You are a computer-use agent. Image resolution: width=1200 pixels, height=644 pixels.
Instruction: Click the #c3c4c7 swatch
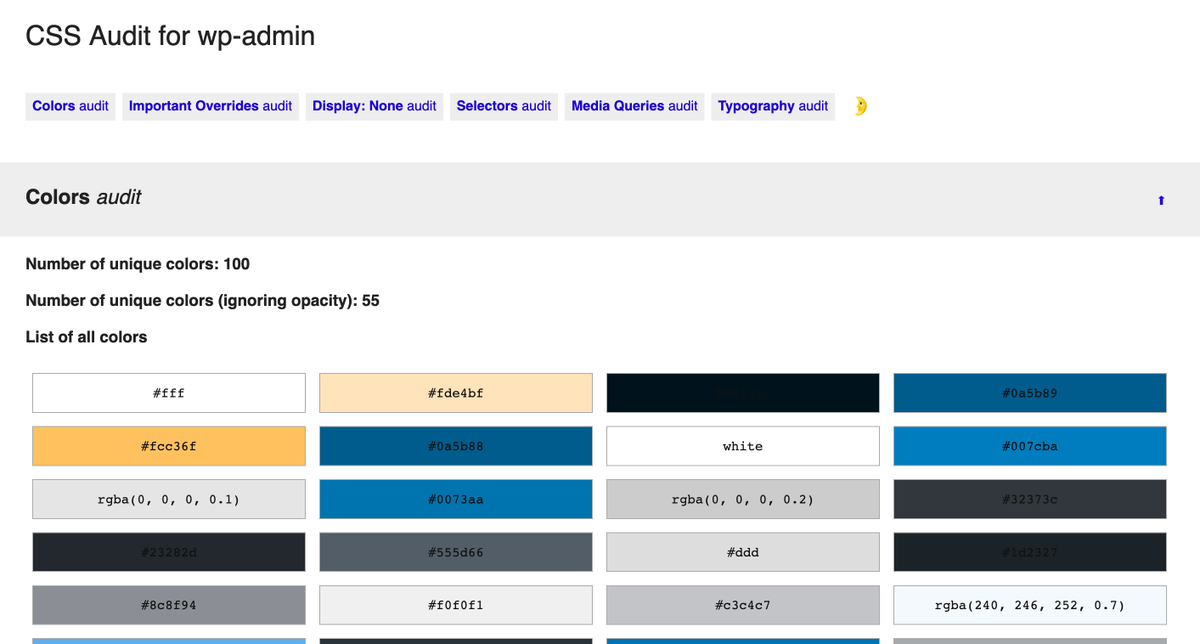click(743, 605)
